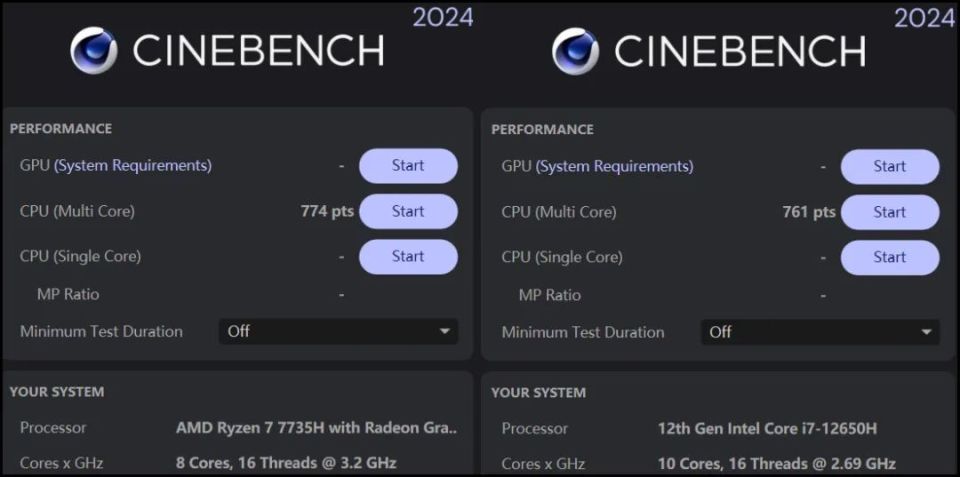Viewport: 960px width, 477px height.
Task: Open Minimum Test Duration dropdown in the Intel panel
Action: (820, 332)
